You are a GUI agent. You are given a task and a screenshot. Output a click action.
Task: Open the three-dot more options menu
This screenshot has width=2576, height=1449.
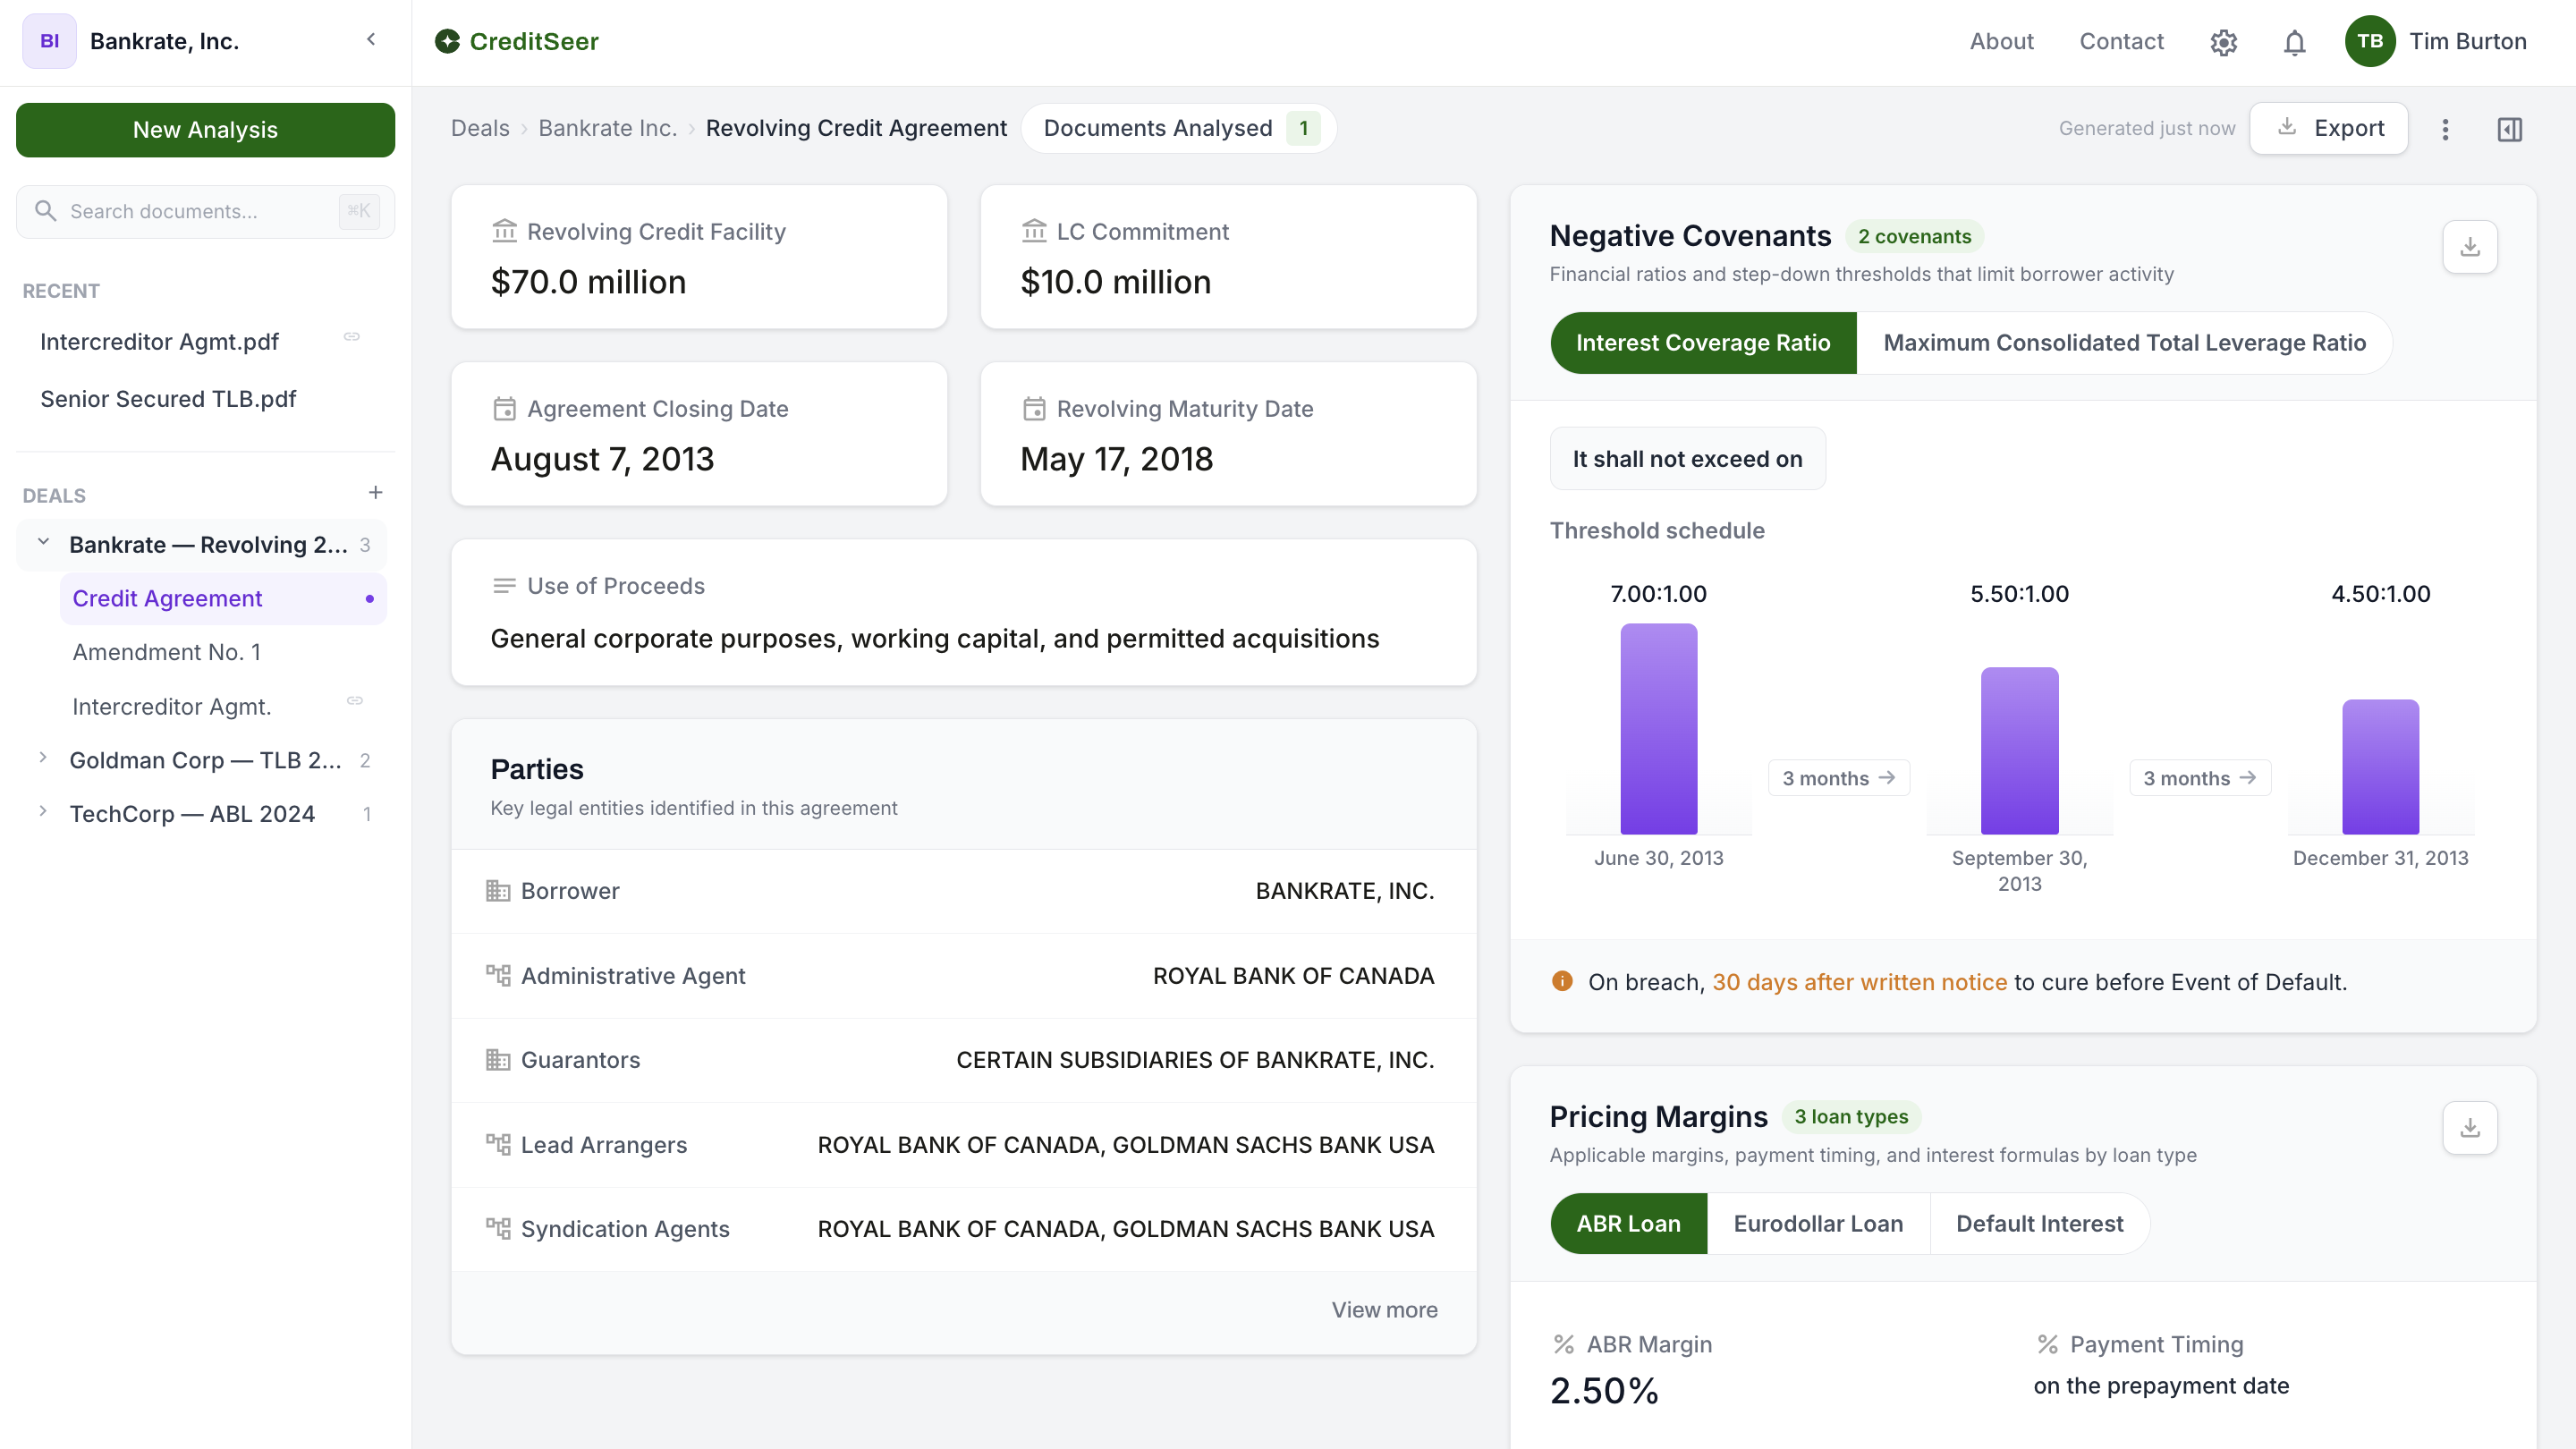(2445, 129)
